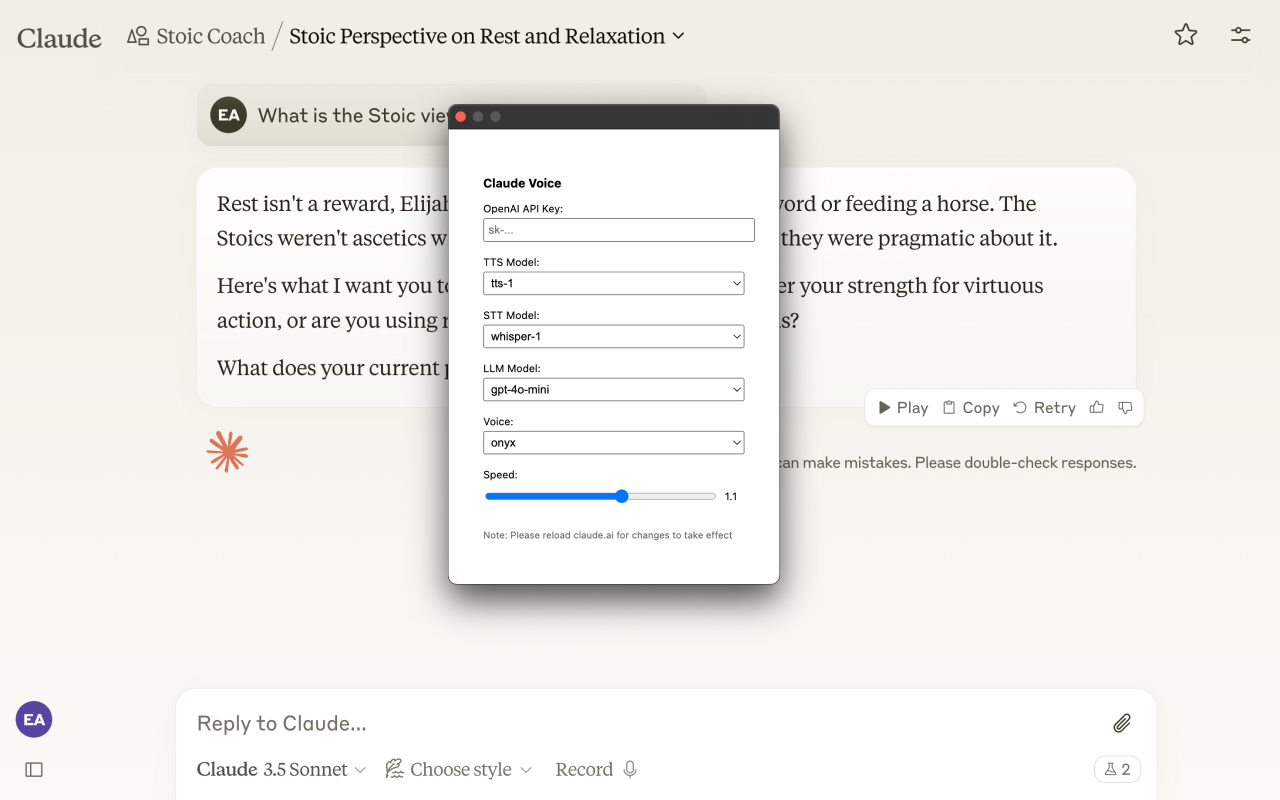Open the TTS Model dropdown
1280x800 pixels.
[613, 284]
